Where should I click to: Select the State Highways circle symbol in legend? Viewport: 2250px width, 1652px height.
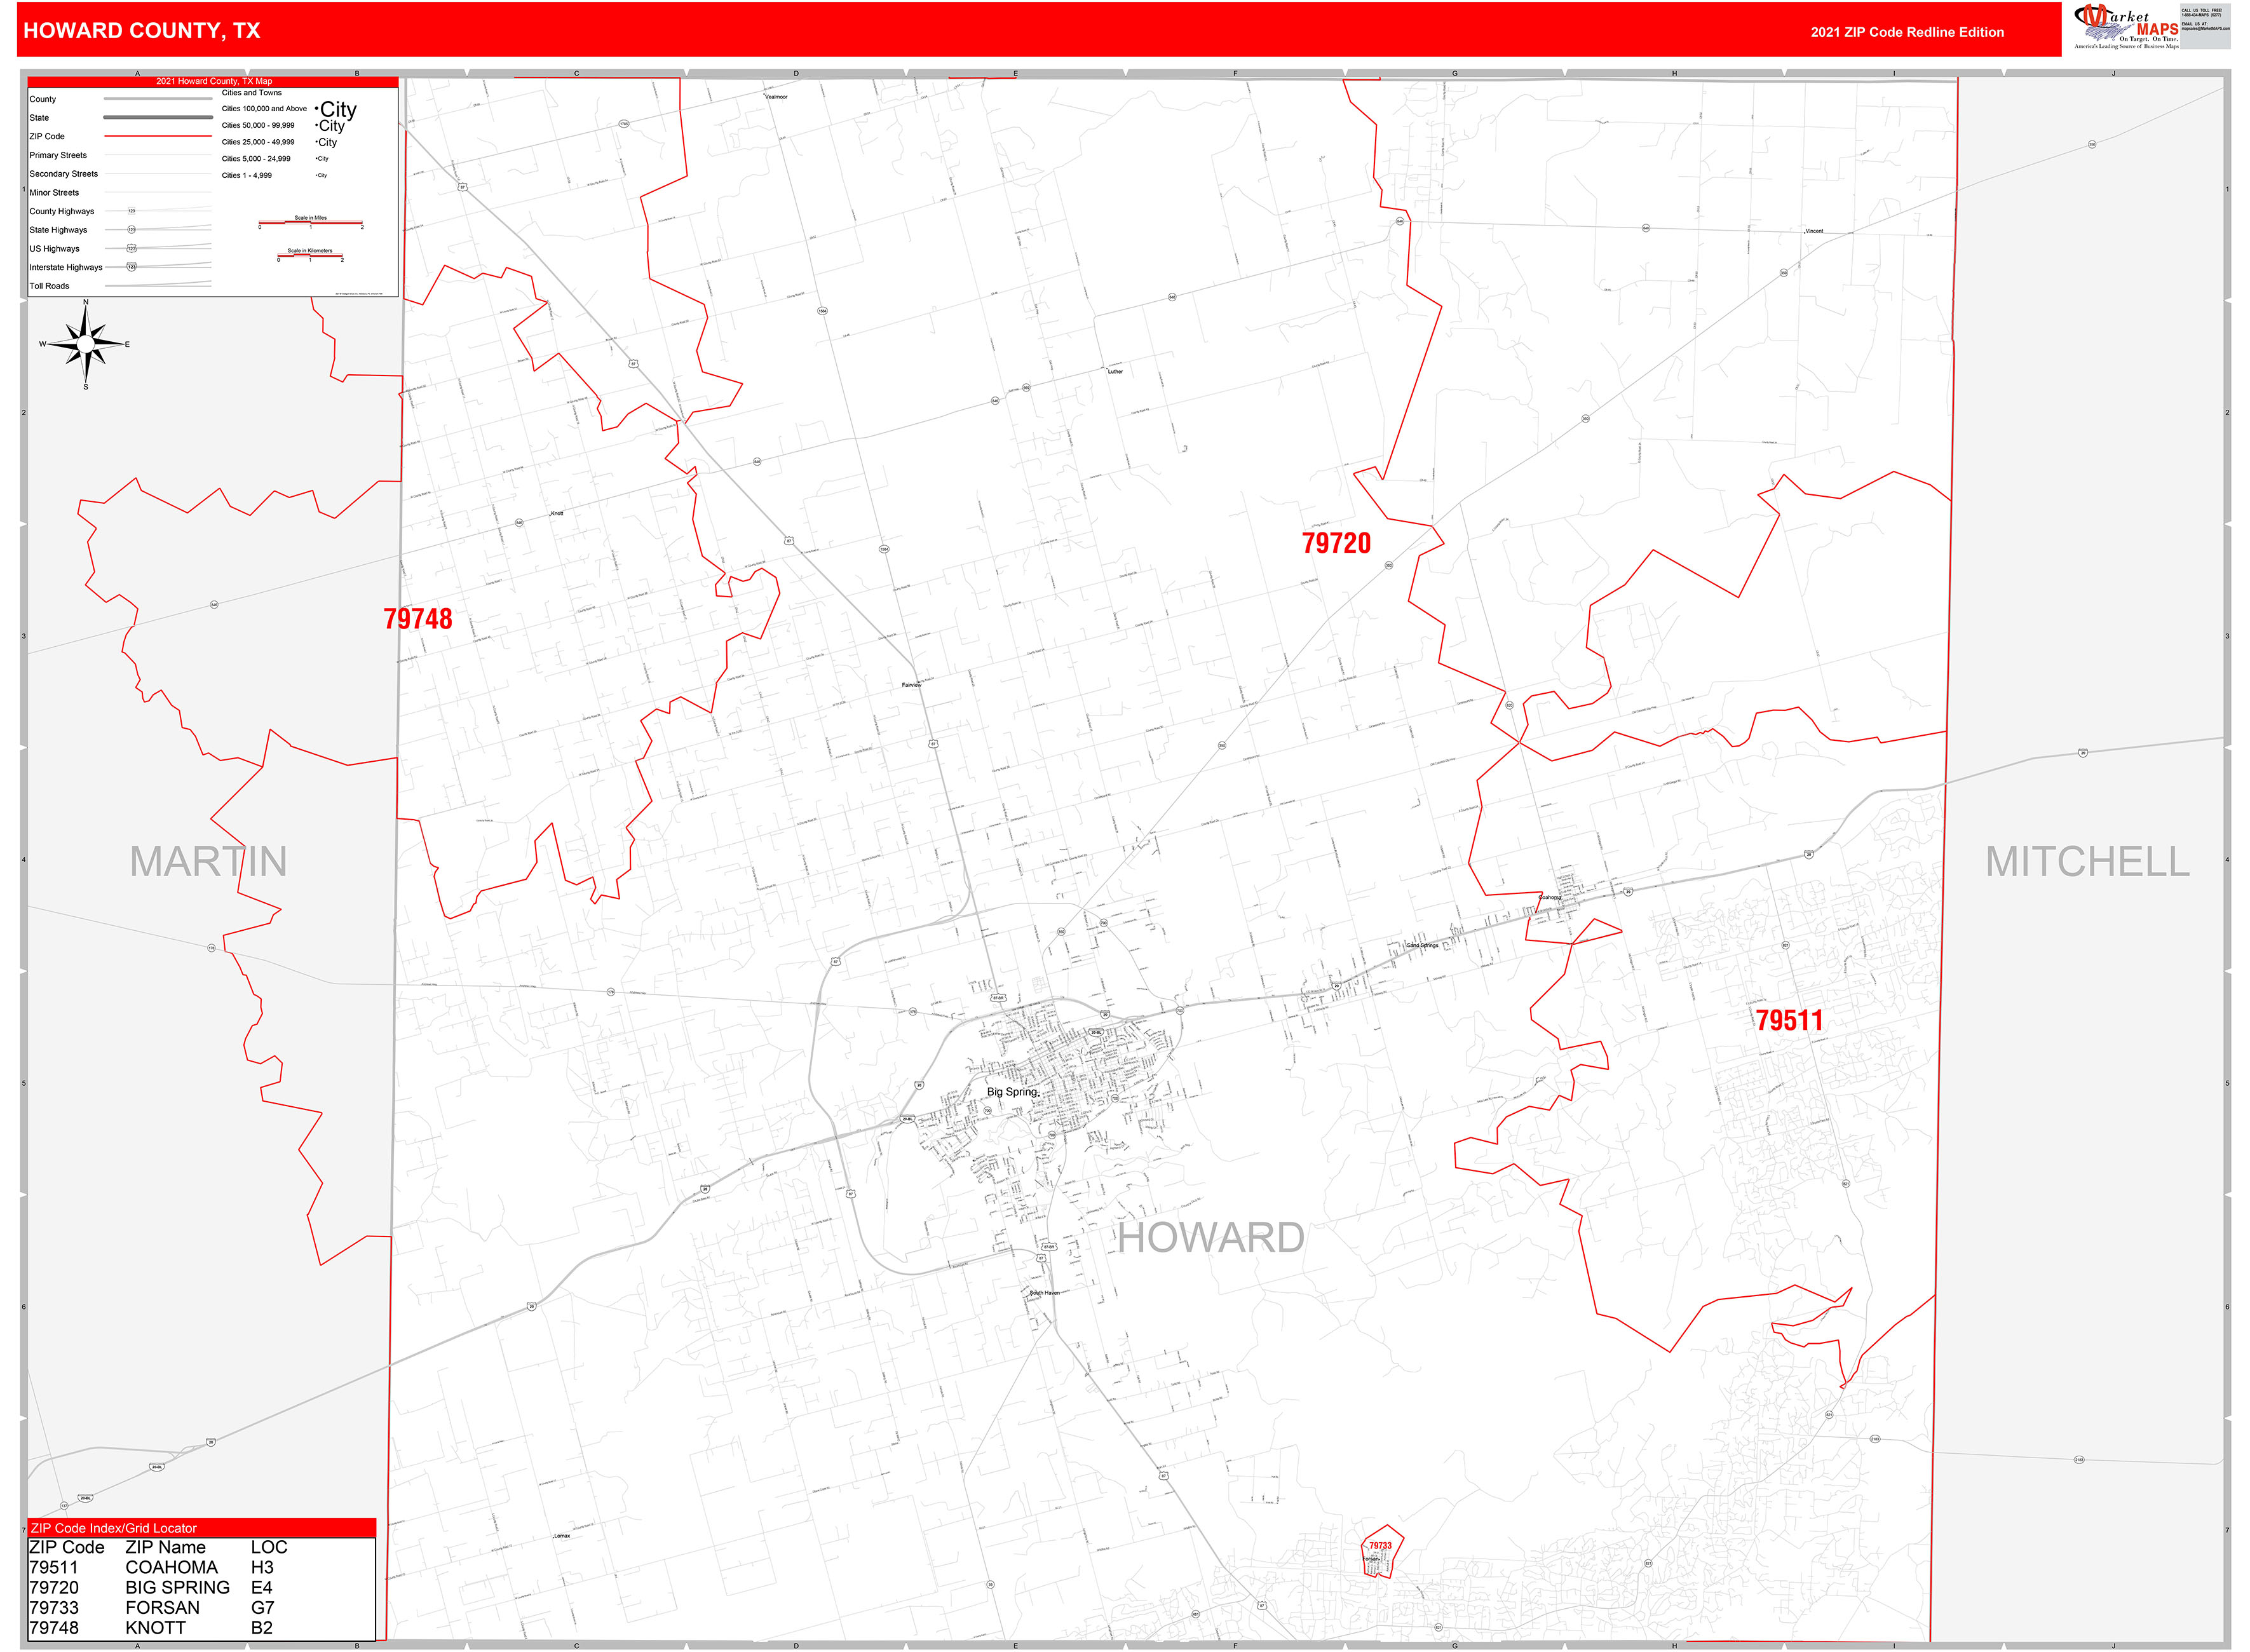point(131,230)
